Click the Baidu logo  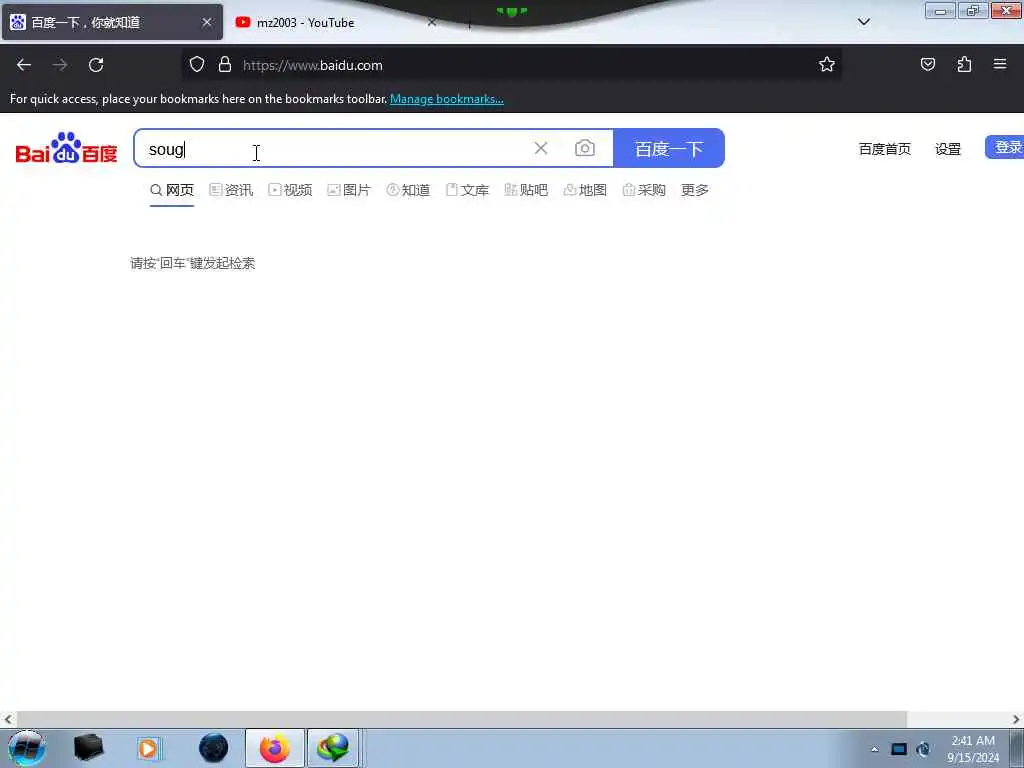[x=67, y=148]
